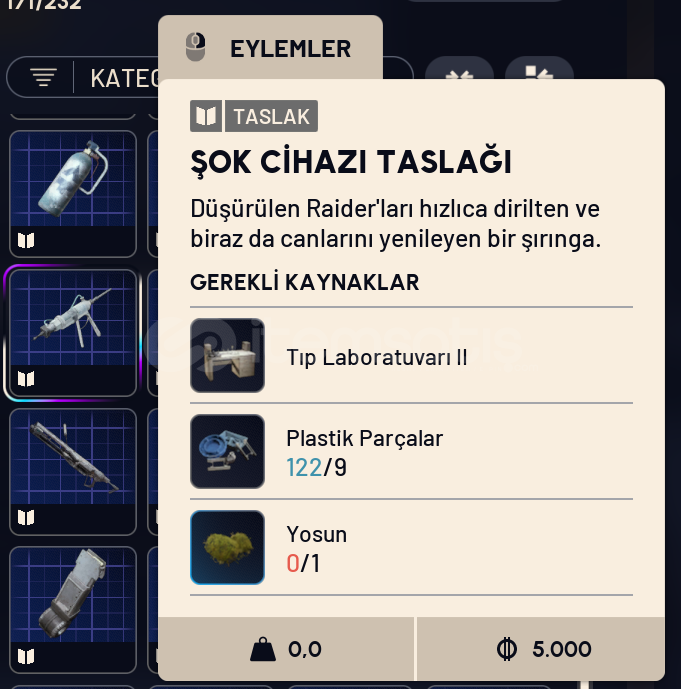The height and width of the screenshot is (689, 681).
Task: Click the TASLAK label tag
Action: 272,116
